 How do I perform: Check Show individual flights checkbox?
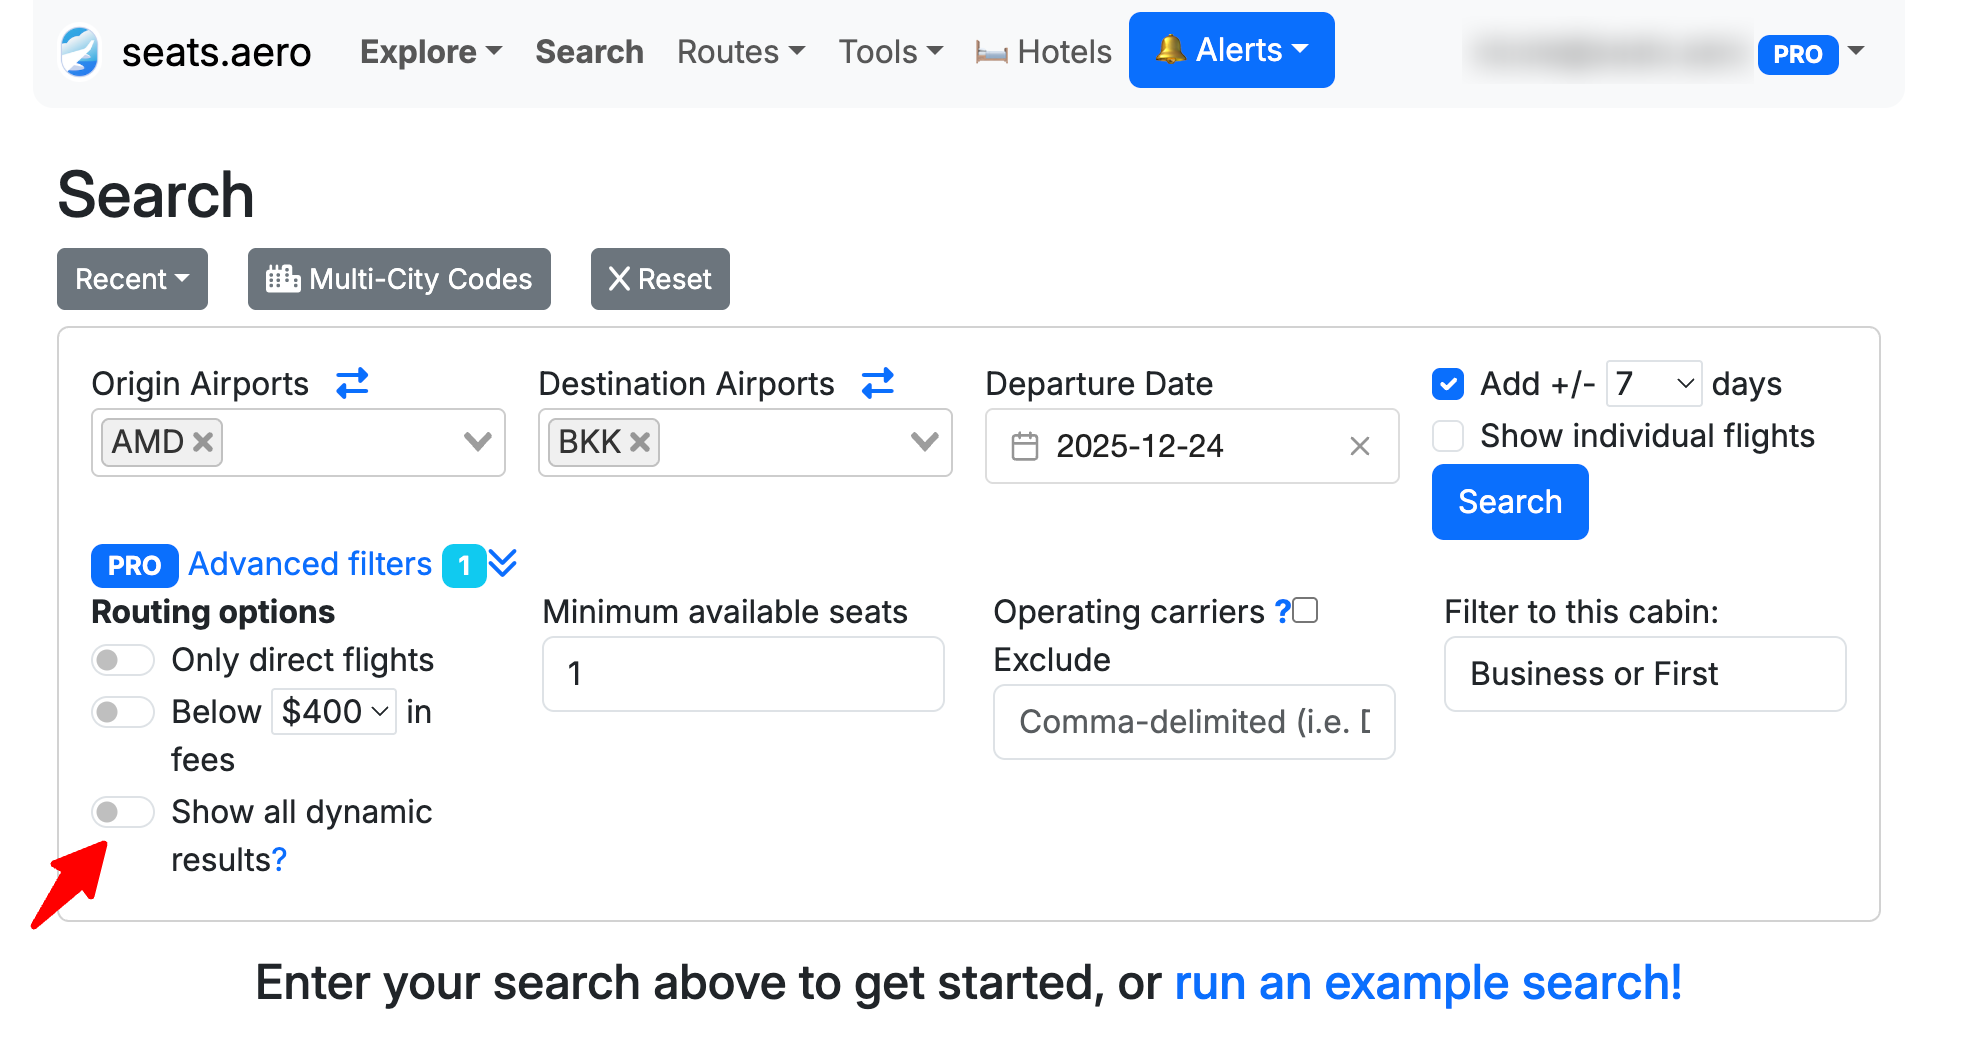1448,436
